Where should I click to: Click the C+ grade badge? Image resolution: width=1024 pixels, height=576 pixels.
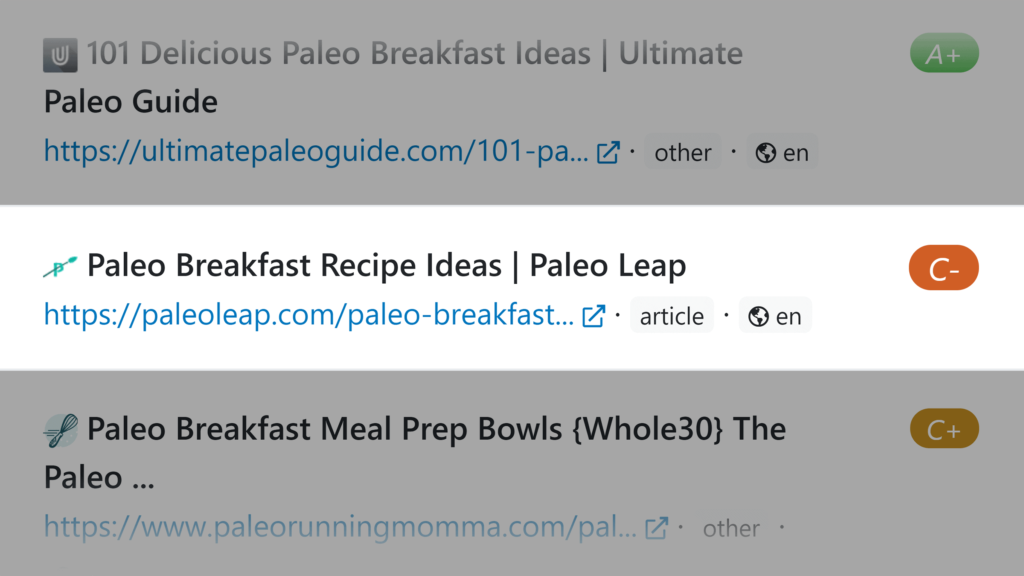[943, 430]
